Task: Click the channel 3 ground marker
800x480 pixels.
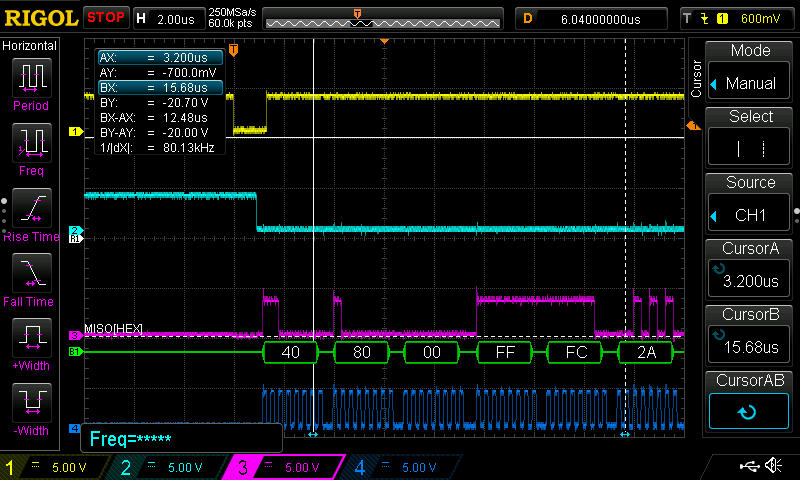Action: tap(76, 335)
